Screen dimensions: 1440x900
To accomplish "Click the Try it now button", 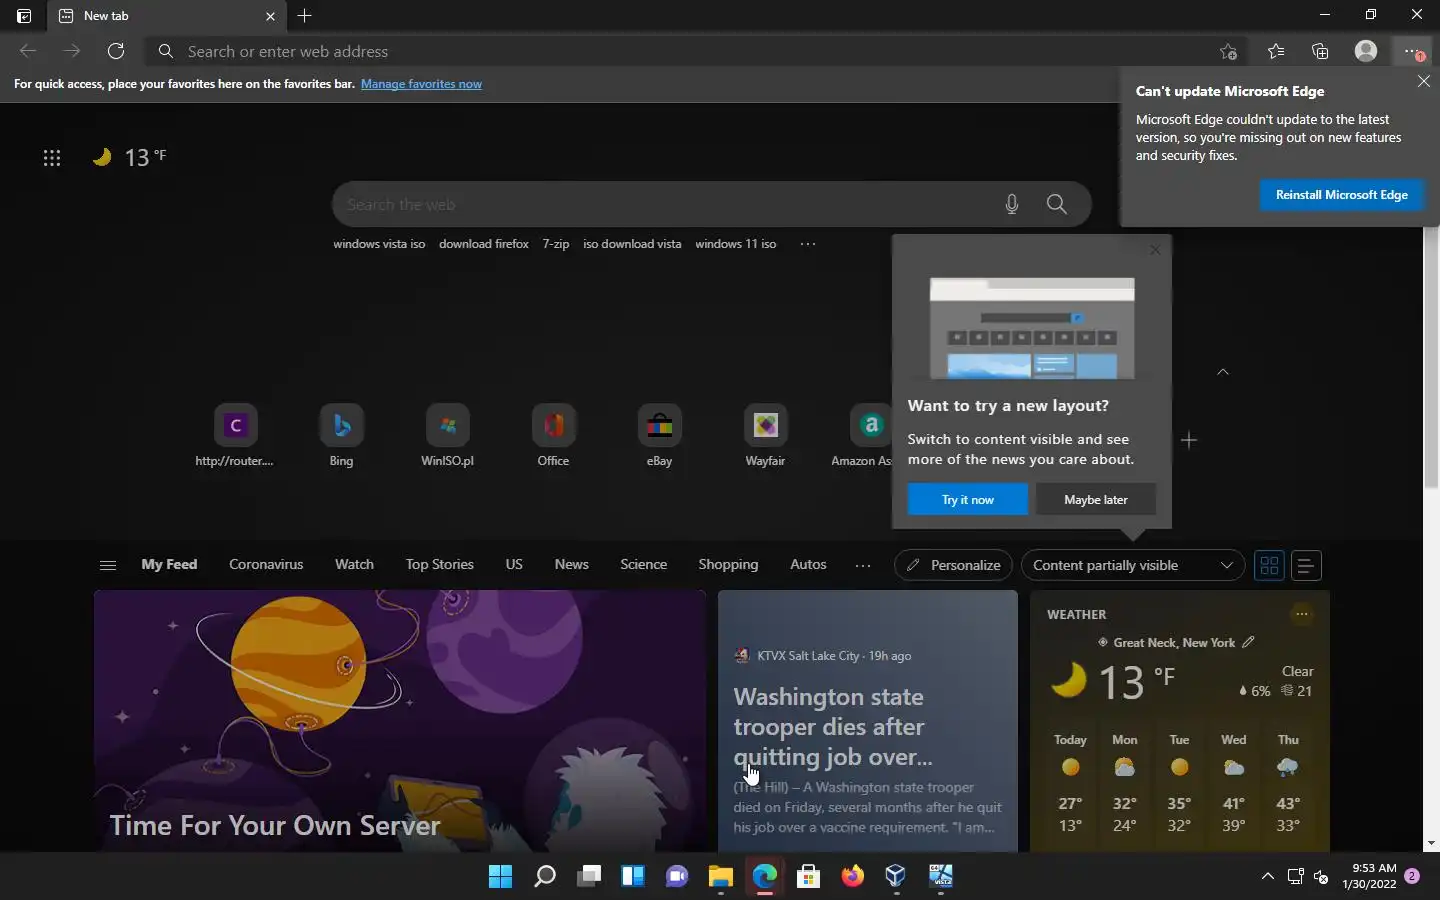I will (967, 499).
